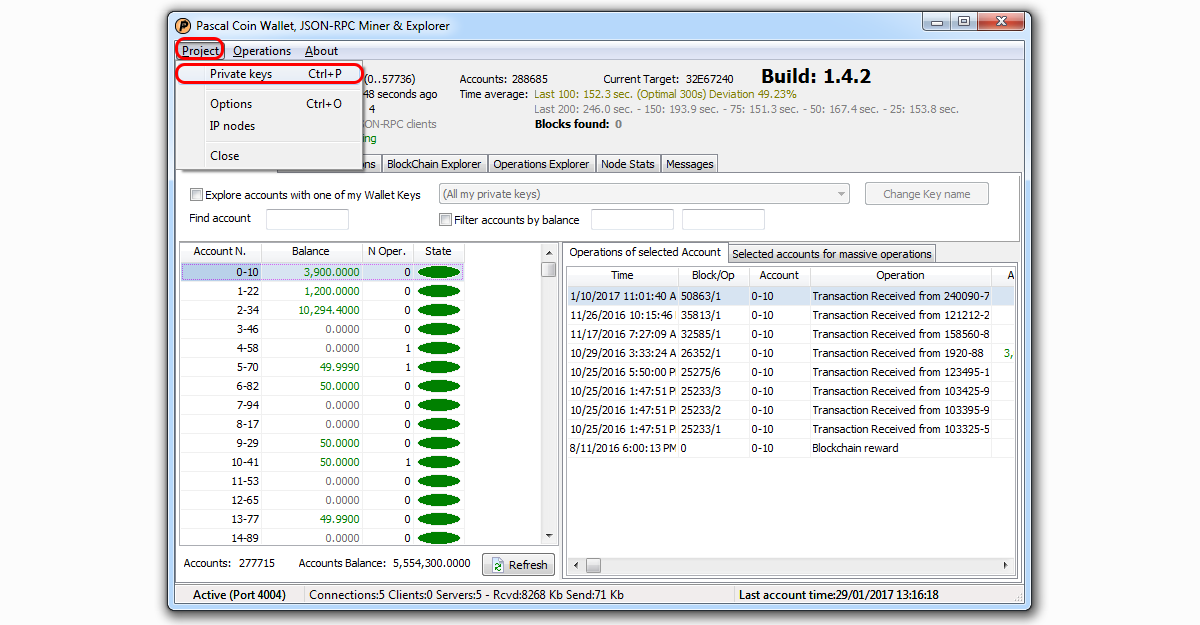Screen dimensions: 1200x625
Task: Click the accounts list vertical scrollbar thumb
Action: pos(548,270)
